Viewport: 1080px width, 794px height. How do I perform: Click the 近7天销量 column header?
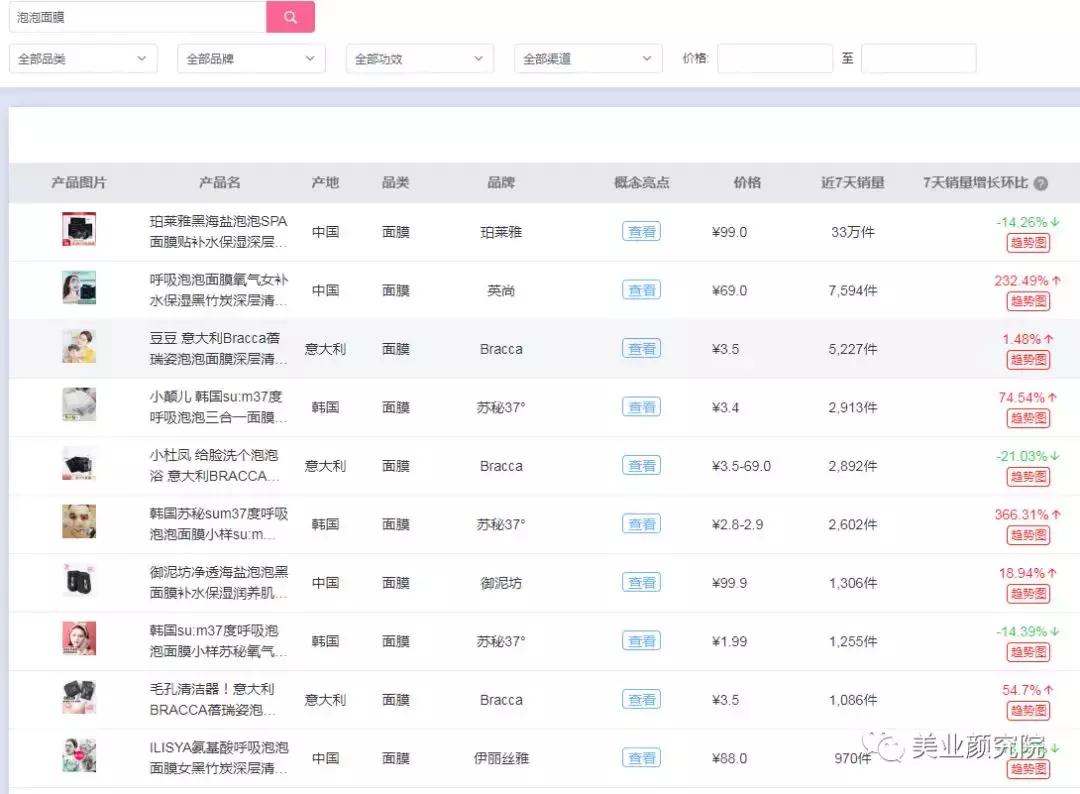point(851,182)
